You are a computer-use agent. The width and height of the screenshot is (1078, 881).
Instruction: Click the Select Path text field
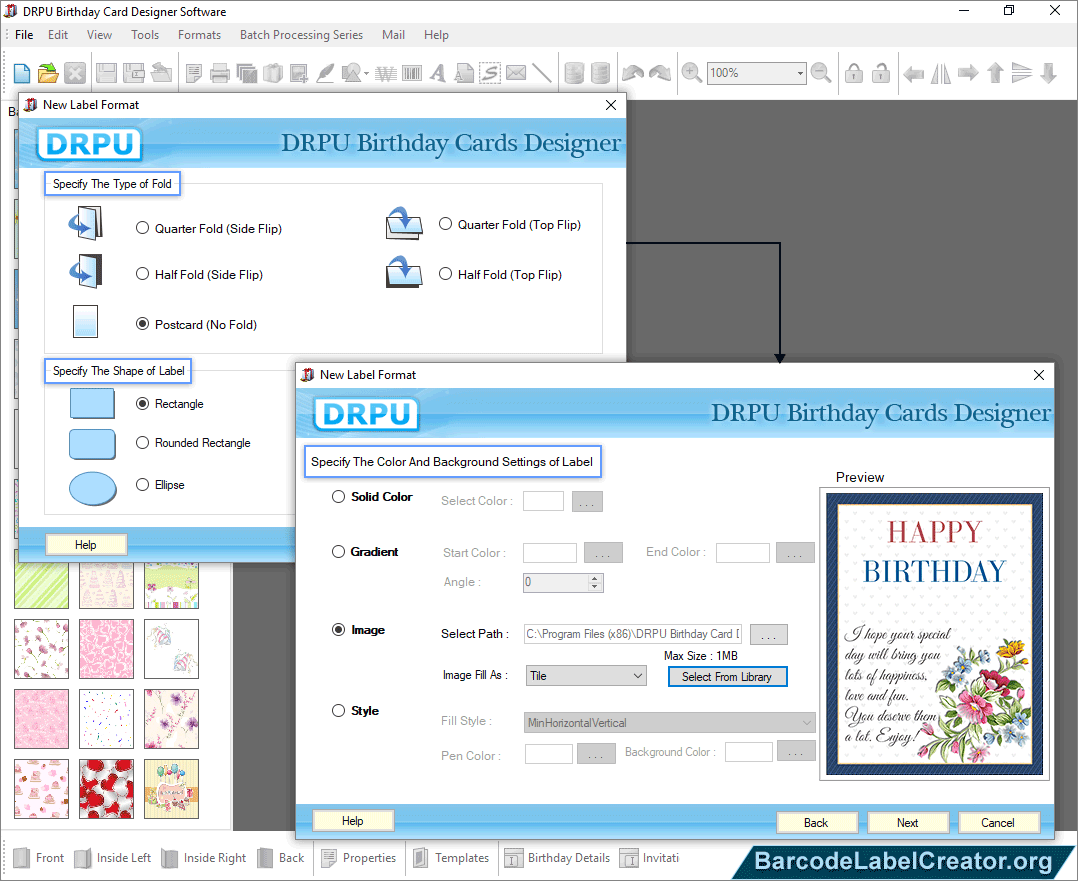633,634
